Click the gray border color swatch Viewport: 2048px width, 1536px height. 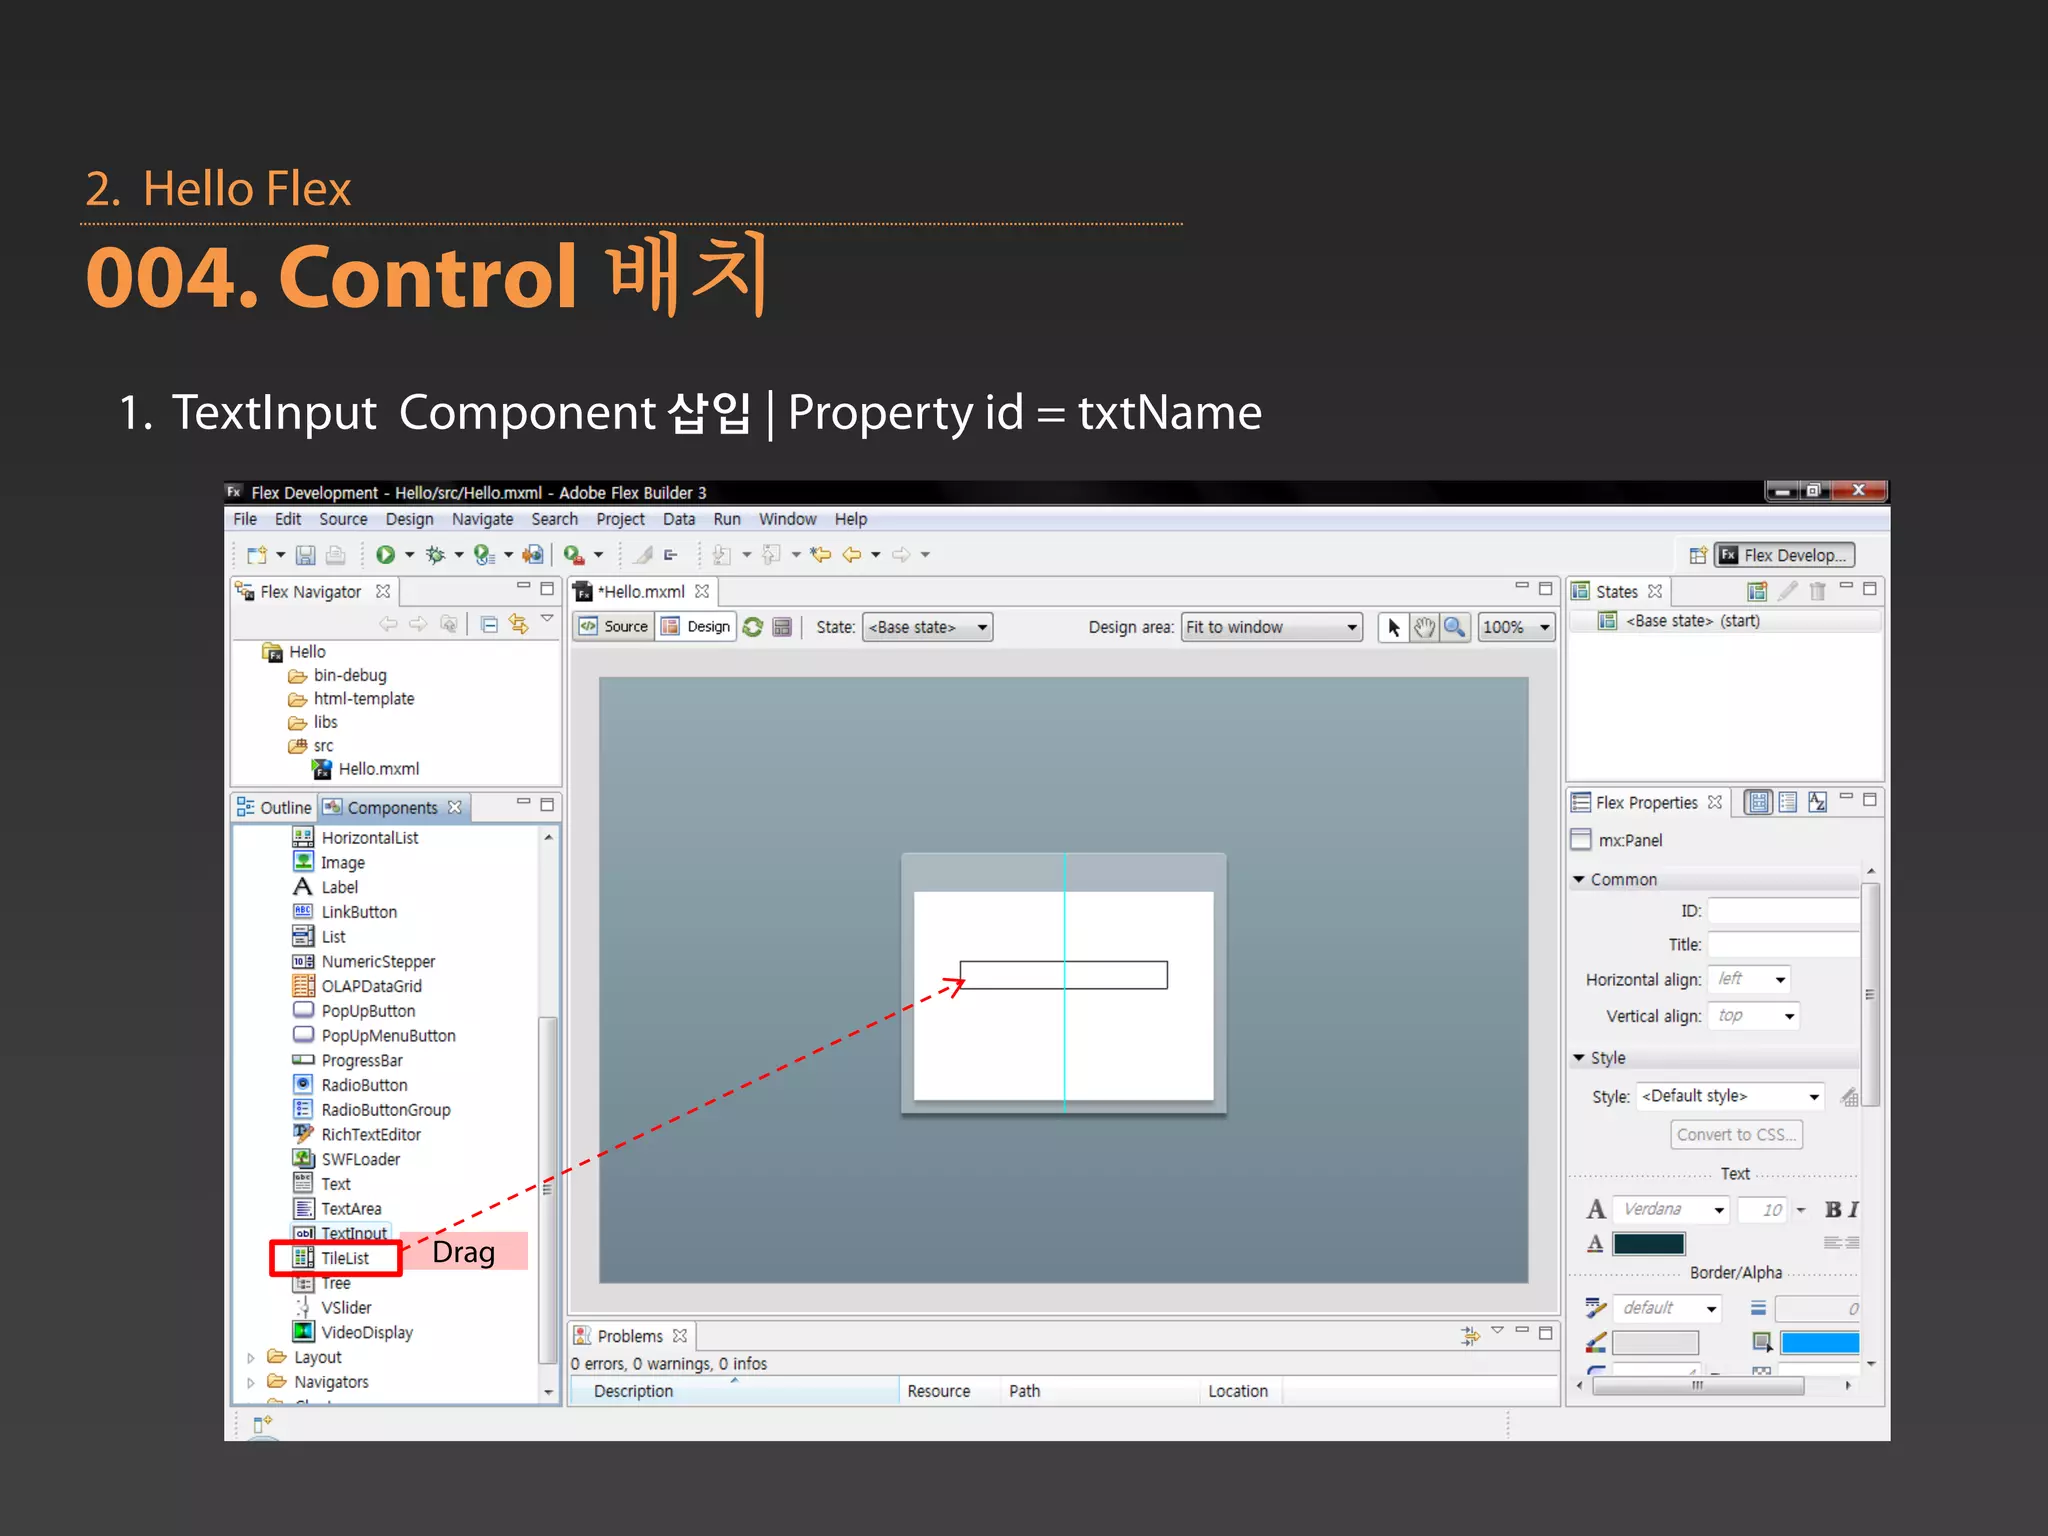[x=1656, y=1343]
